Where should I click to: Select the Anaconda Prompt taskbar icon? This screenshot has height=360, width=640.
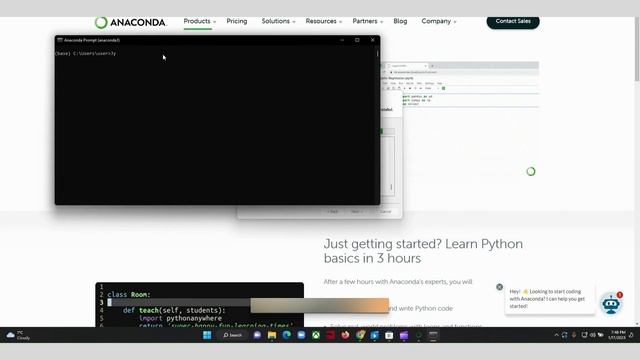(x=433, y=335)
